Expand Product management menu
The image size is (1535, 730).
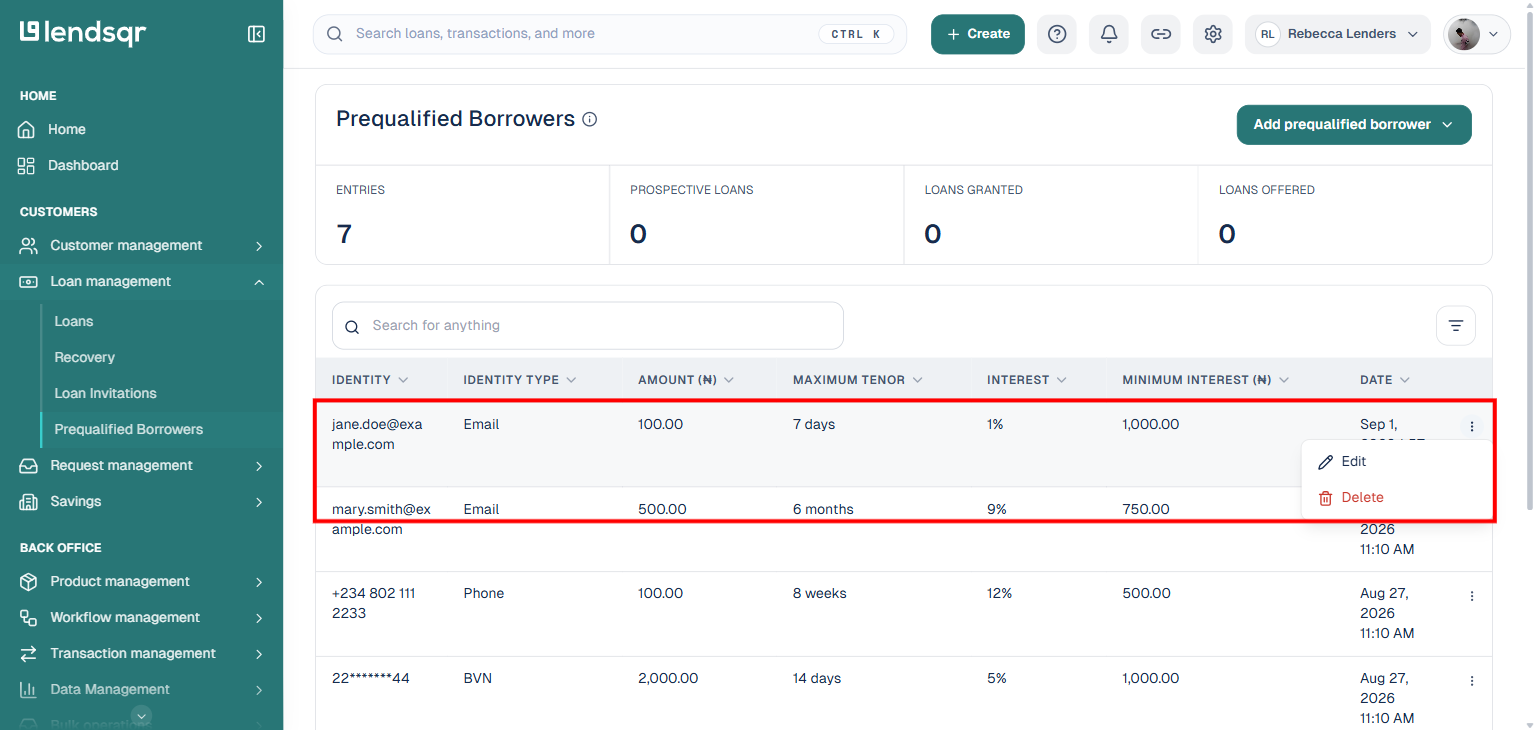(x=142, y=582)
